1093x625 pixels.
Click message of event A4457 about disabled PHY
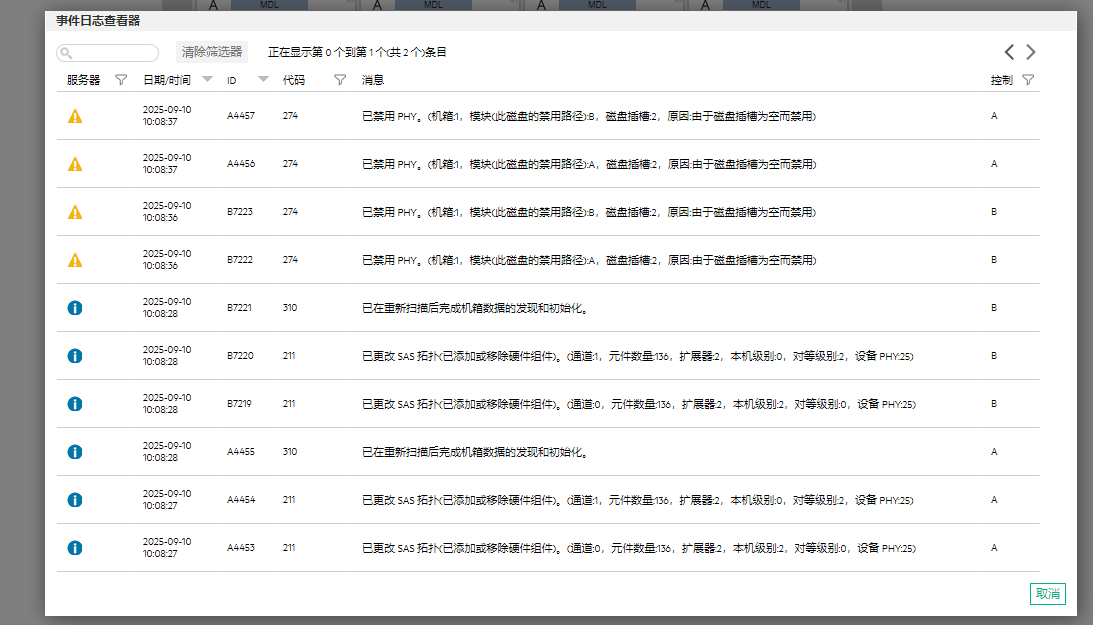(589, 116)
